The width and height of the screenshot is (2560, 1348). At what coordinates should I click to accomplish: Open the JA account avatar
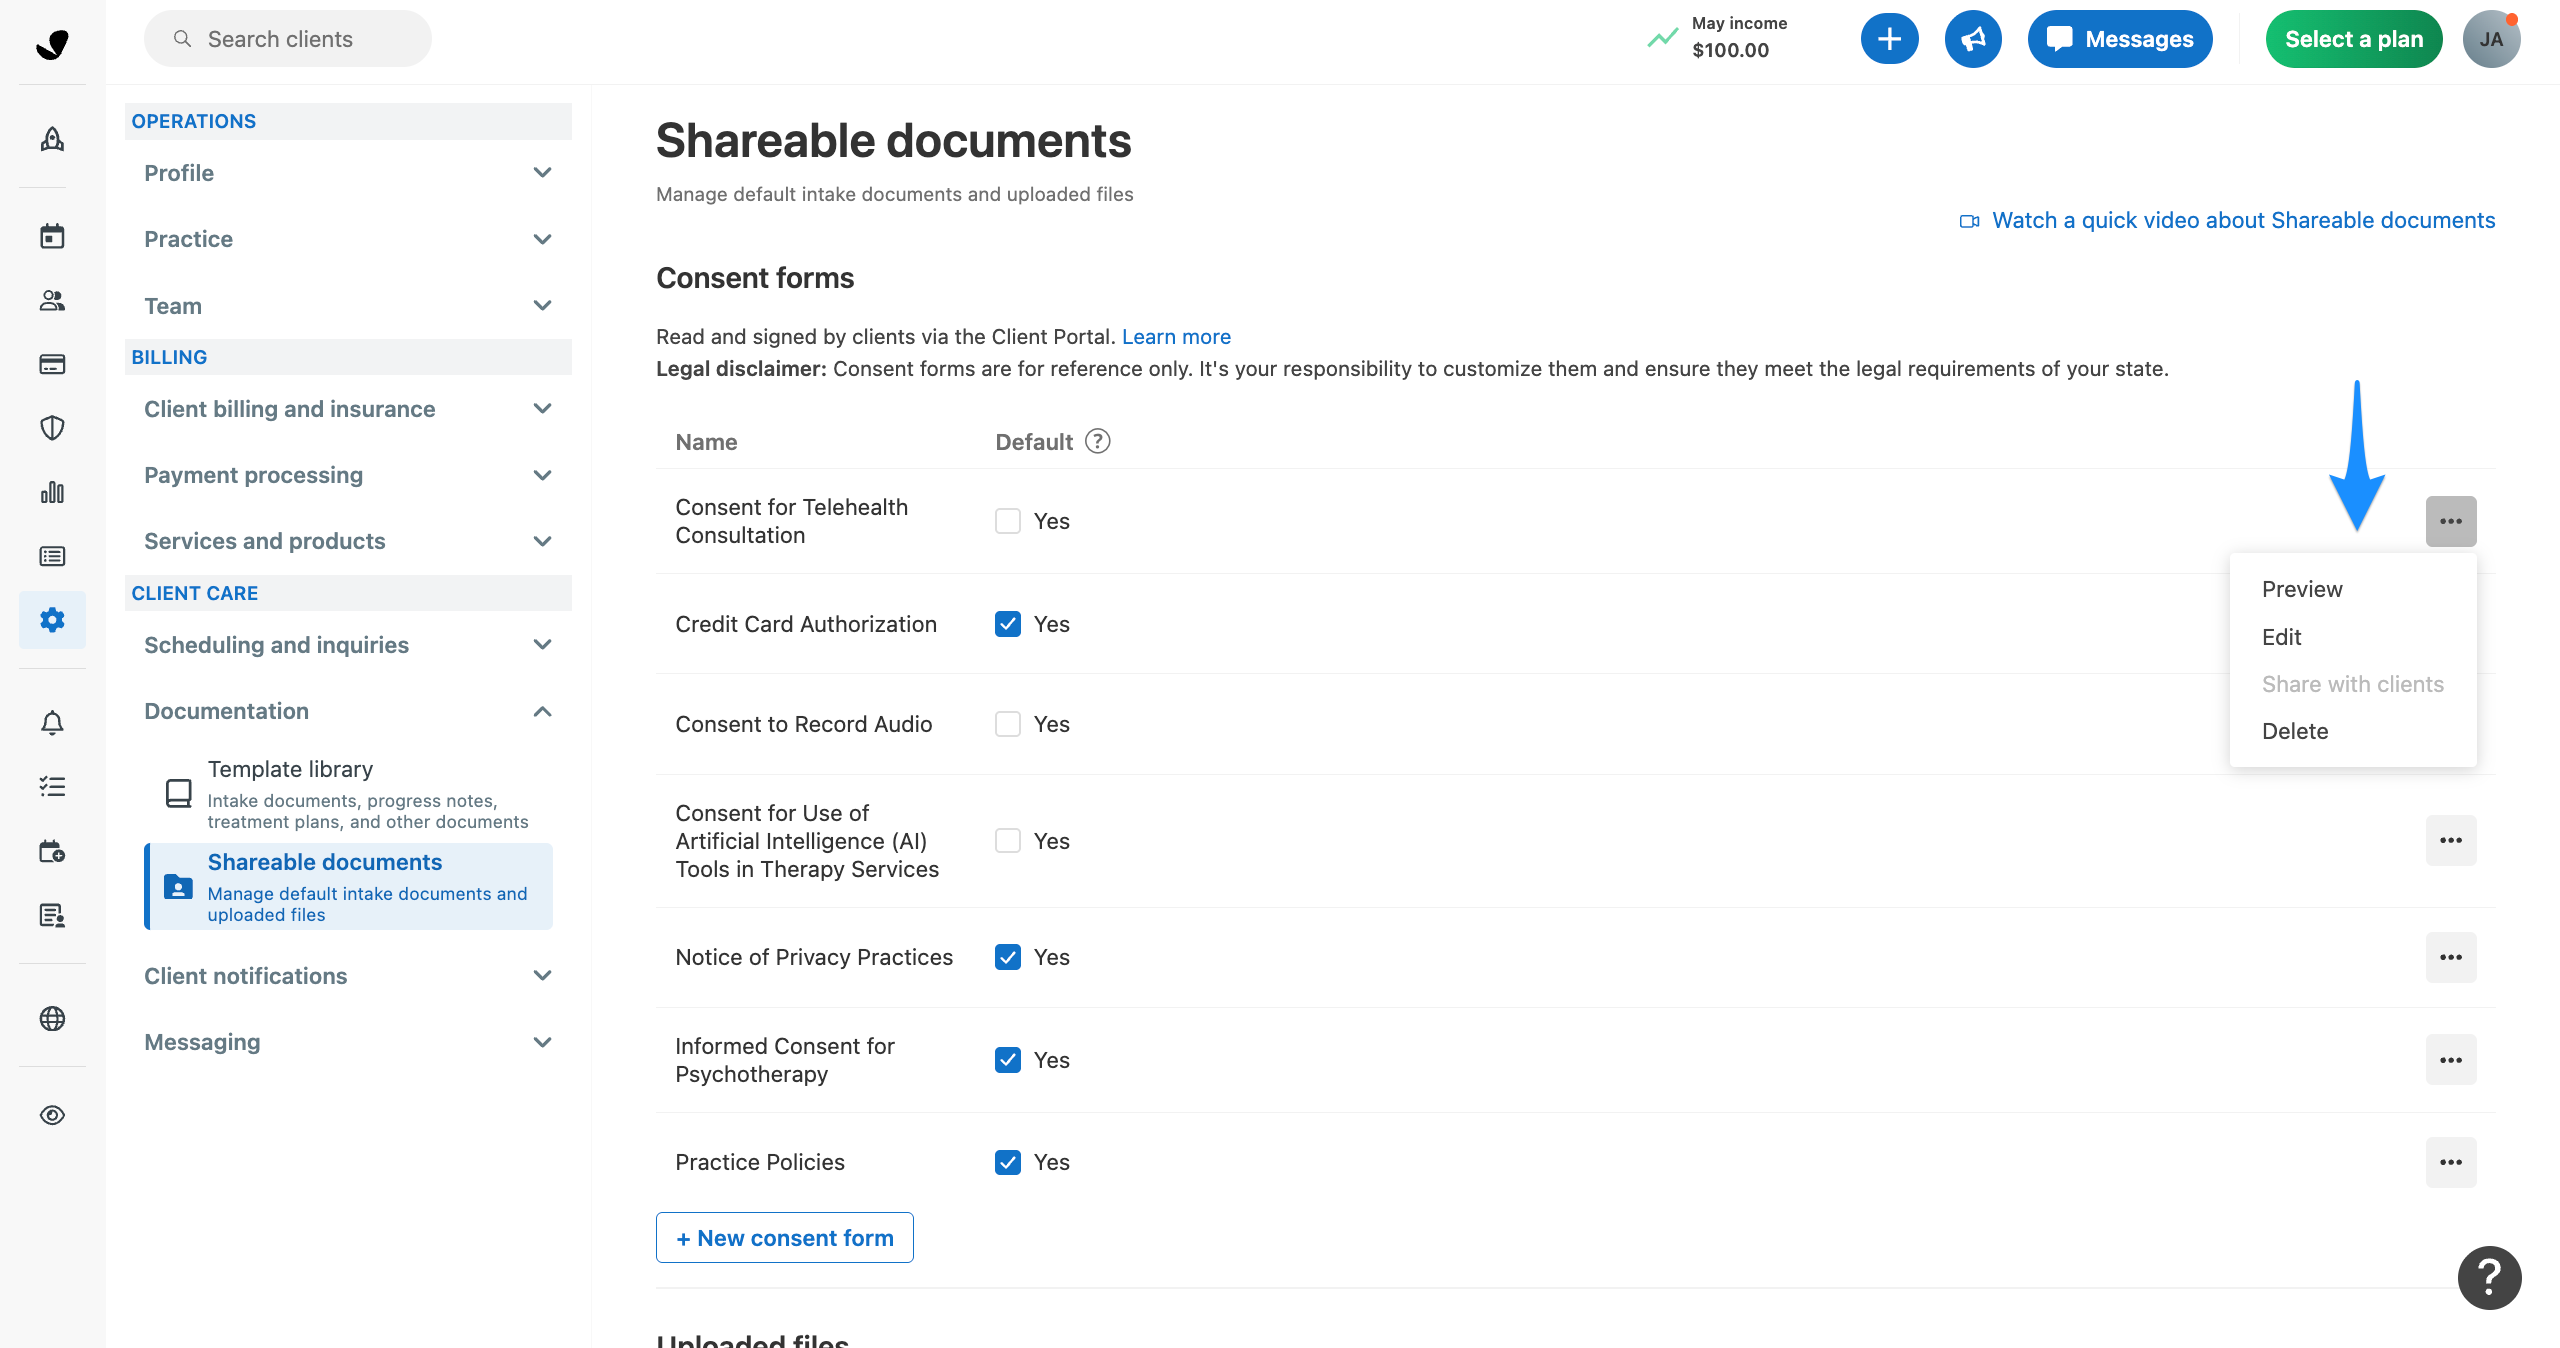(2491, 39)
